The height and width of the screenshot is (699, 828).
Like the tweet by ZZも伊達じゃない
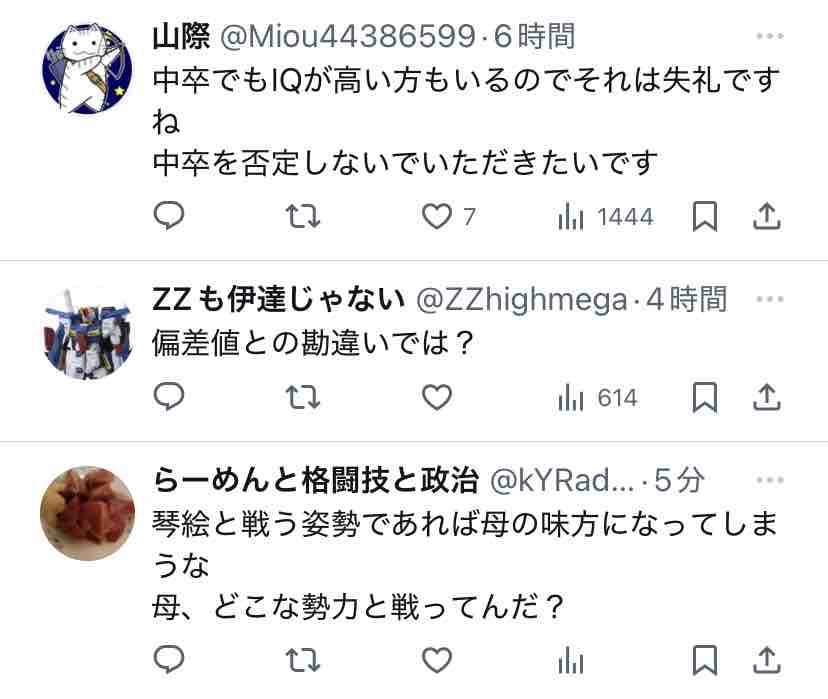coord(437,397)
